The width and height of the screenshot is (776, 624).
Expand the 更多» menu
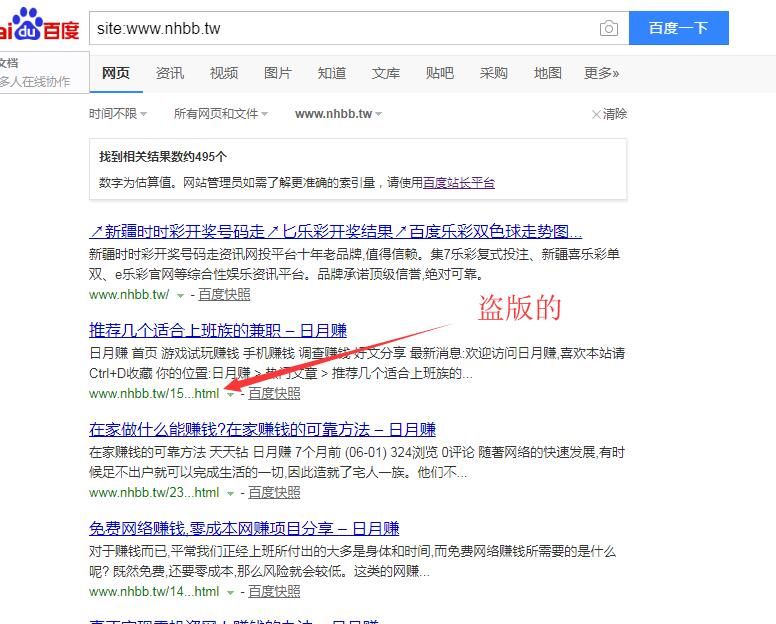pyautogui.click(x=601, y=73)
